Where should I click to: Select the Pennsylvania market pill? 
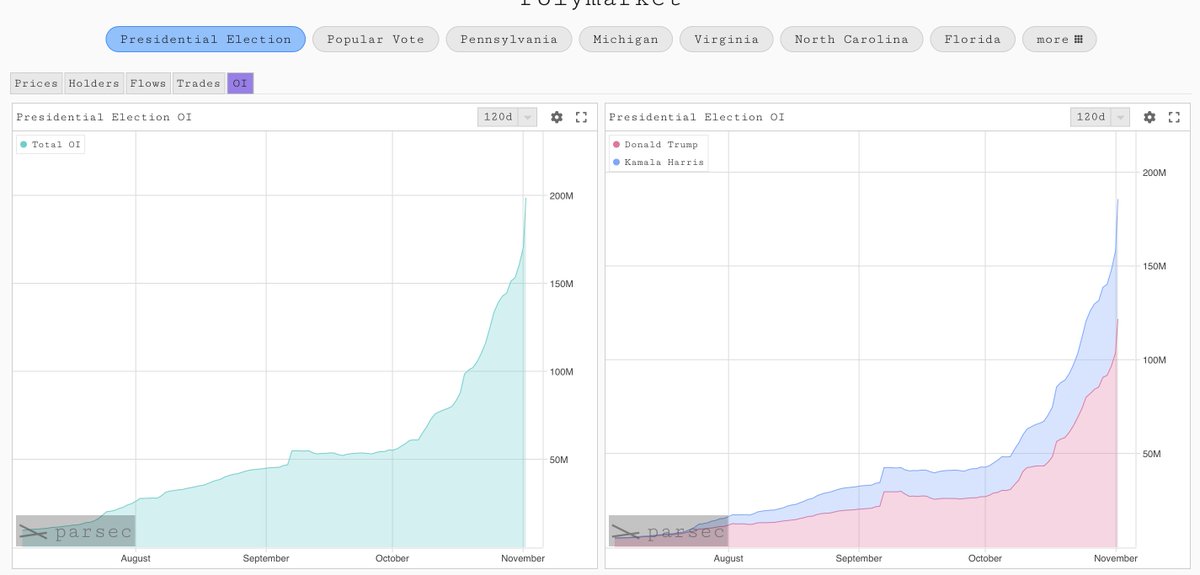pyautogui.click(x=509, y=40)
